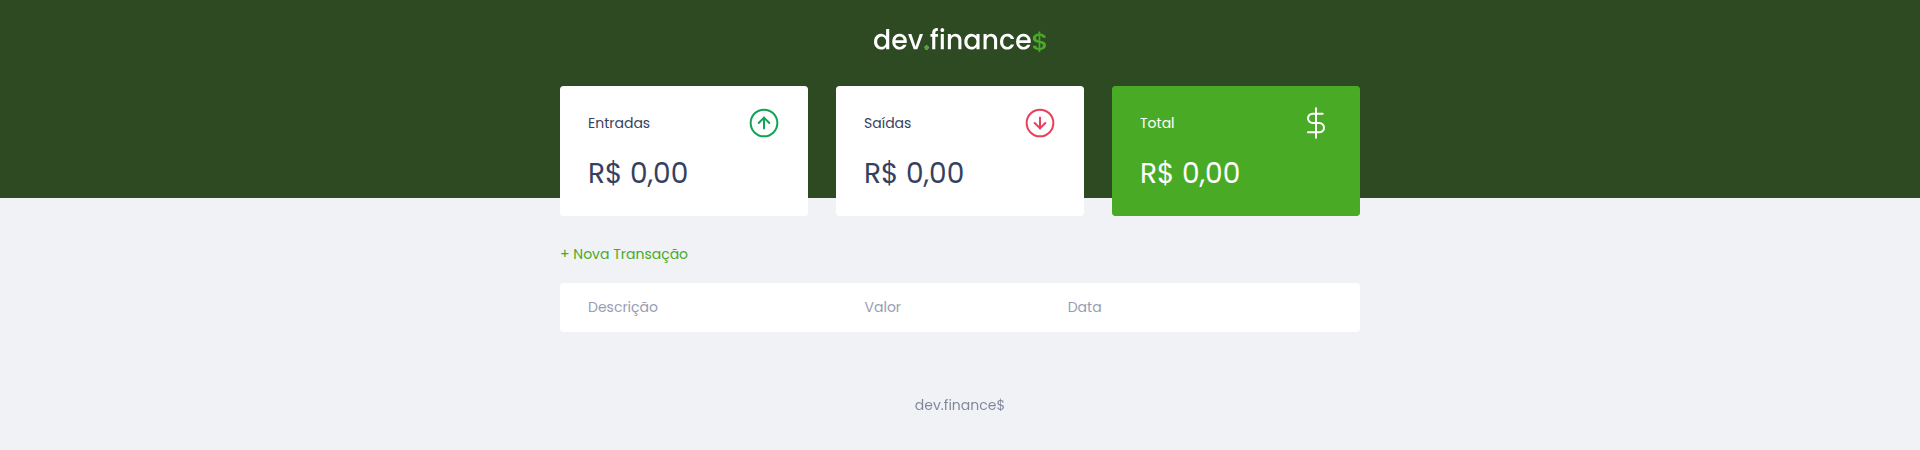The height and width of the screenshot is (450, 1920).
Task: Click the Entradas amount R$ 0,00
Action: click(638, 173)
